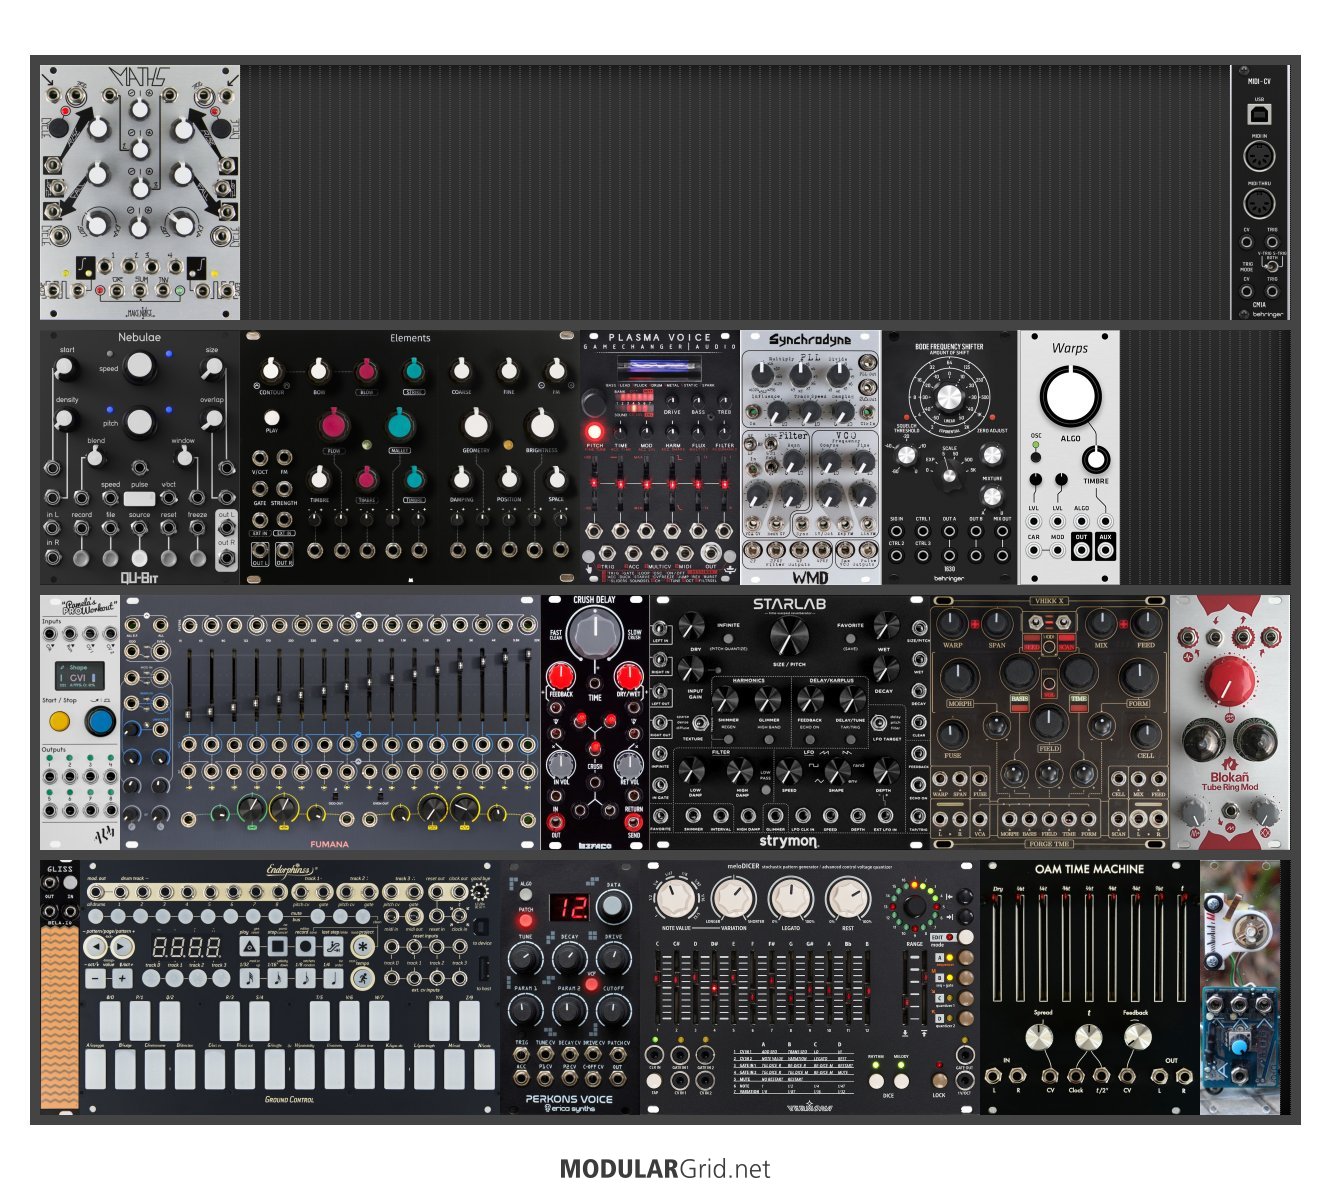This screenshot has height=1190, width=1331.
Task: Click the DATA encoder on Perkons Voice
Action: tap(613, 908)
